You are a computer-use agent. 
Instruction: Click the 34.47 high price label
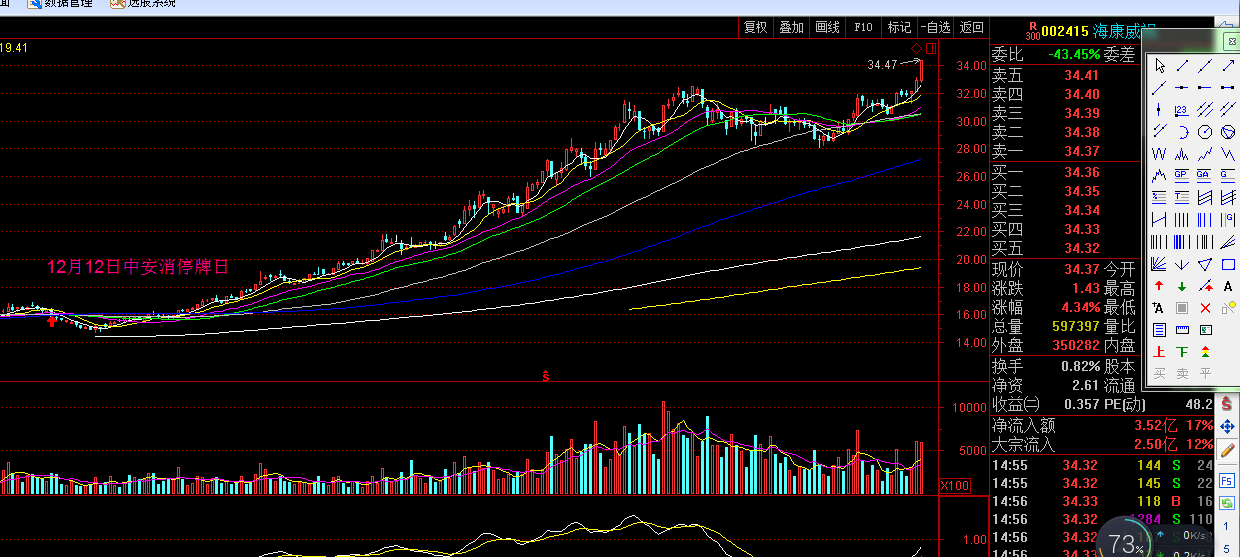pos(882,65)
